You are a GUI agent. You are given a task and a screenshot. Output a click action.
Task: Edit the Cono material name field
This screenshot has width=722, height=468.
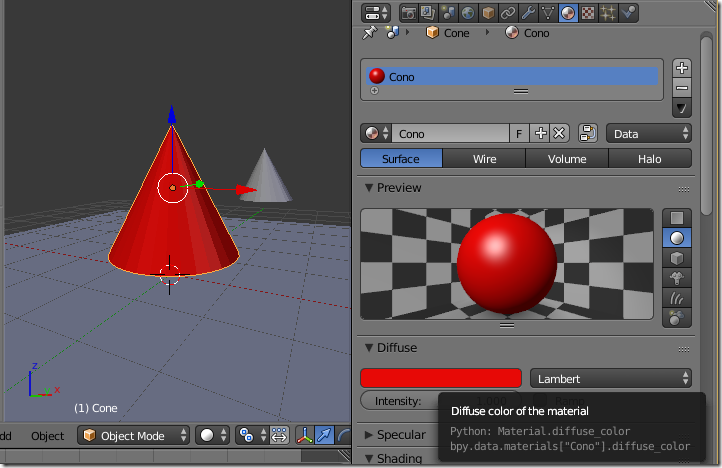tap(450, 134)
